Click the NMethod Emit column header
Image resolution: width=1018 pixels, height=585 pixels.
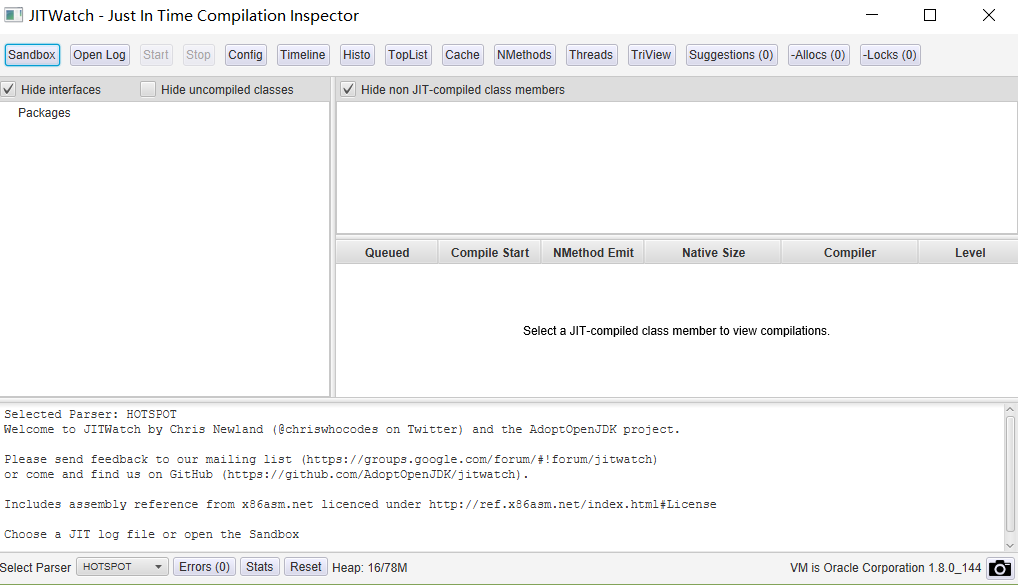[593, 253]
